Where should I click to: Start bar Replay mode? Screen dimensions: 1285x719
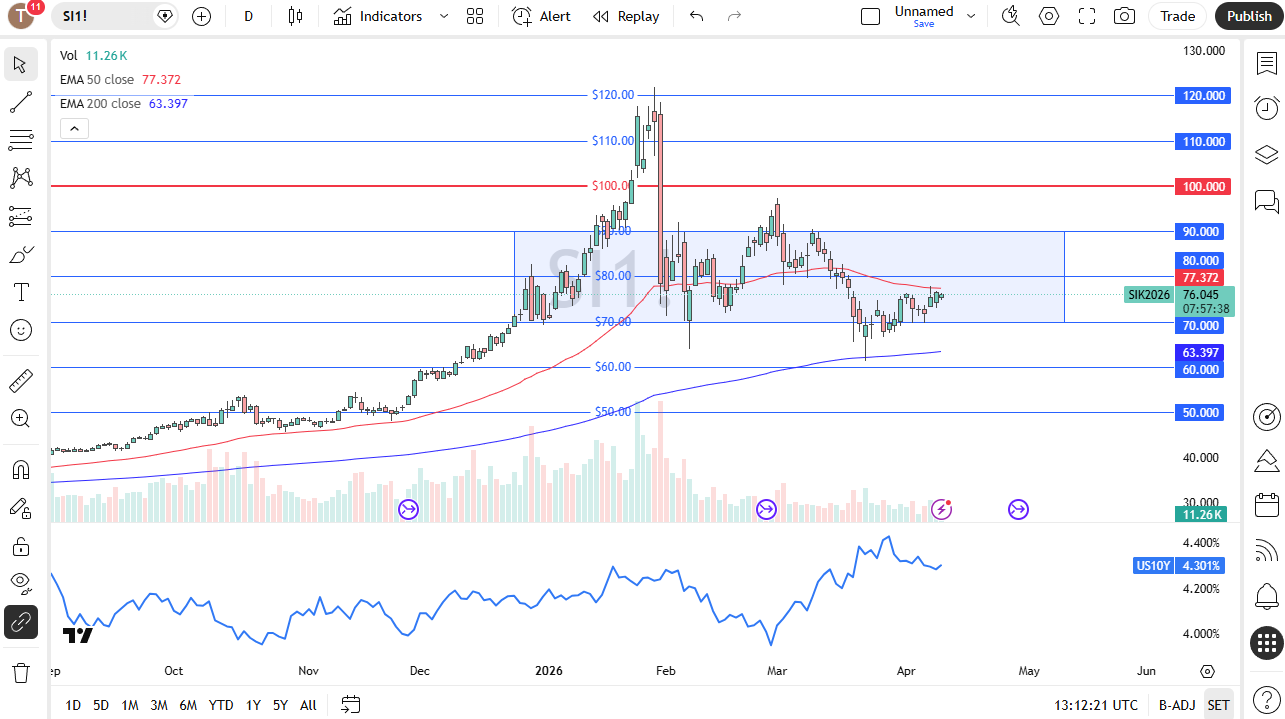[x=626, y=16]
